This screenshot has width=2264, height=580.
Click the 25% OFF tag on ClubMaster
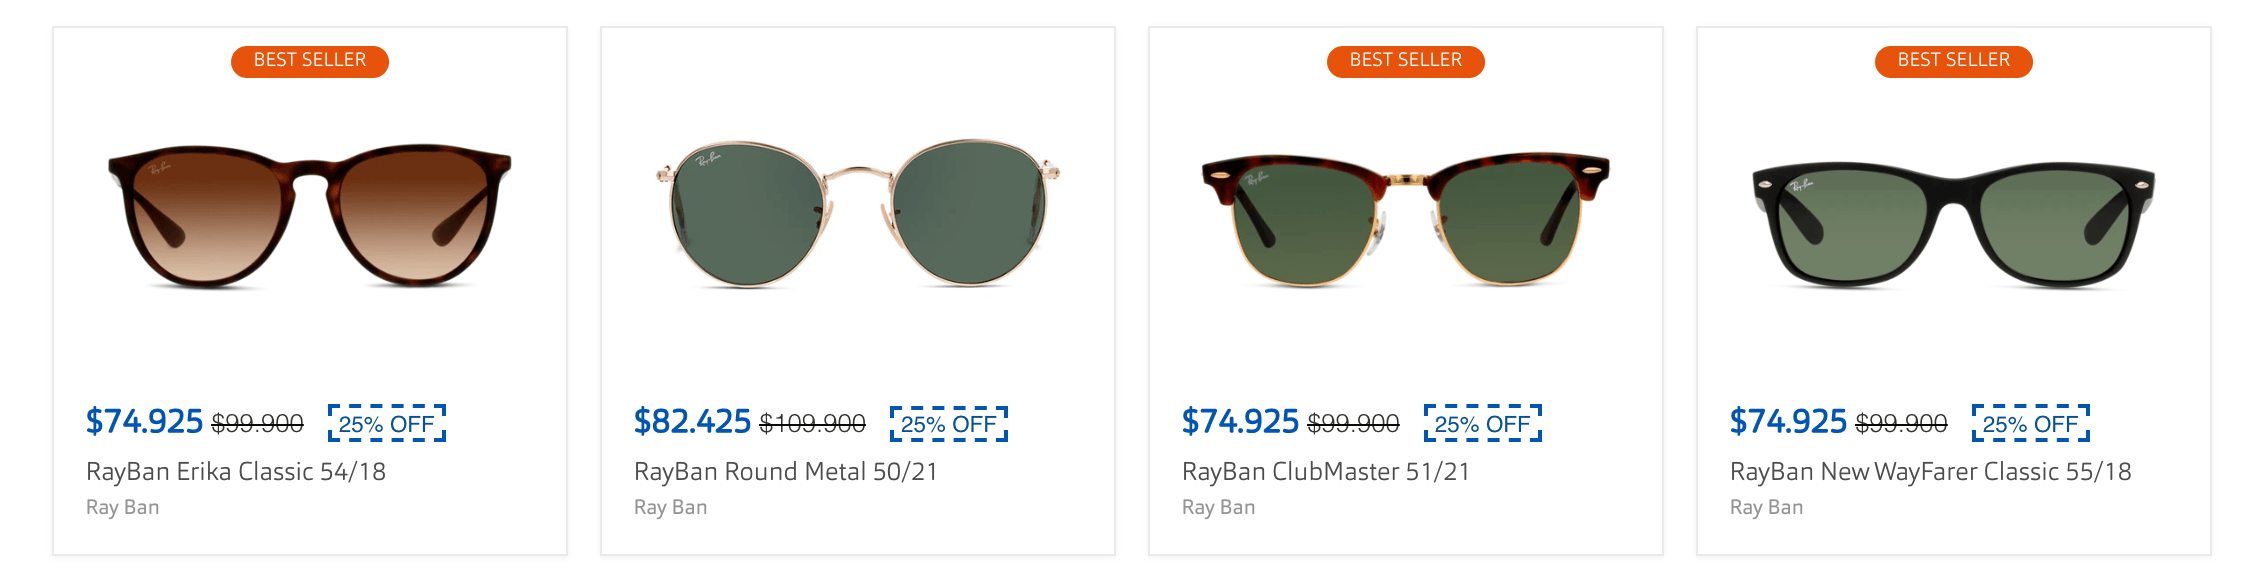coord(1483,424)
